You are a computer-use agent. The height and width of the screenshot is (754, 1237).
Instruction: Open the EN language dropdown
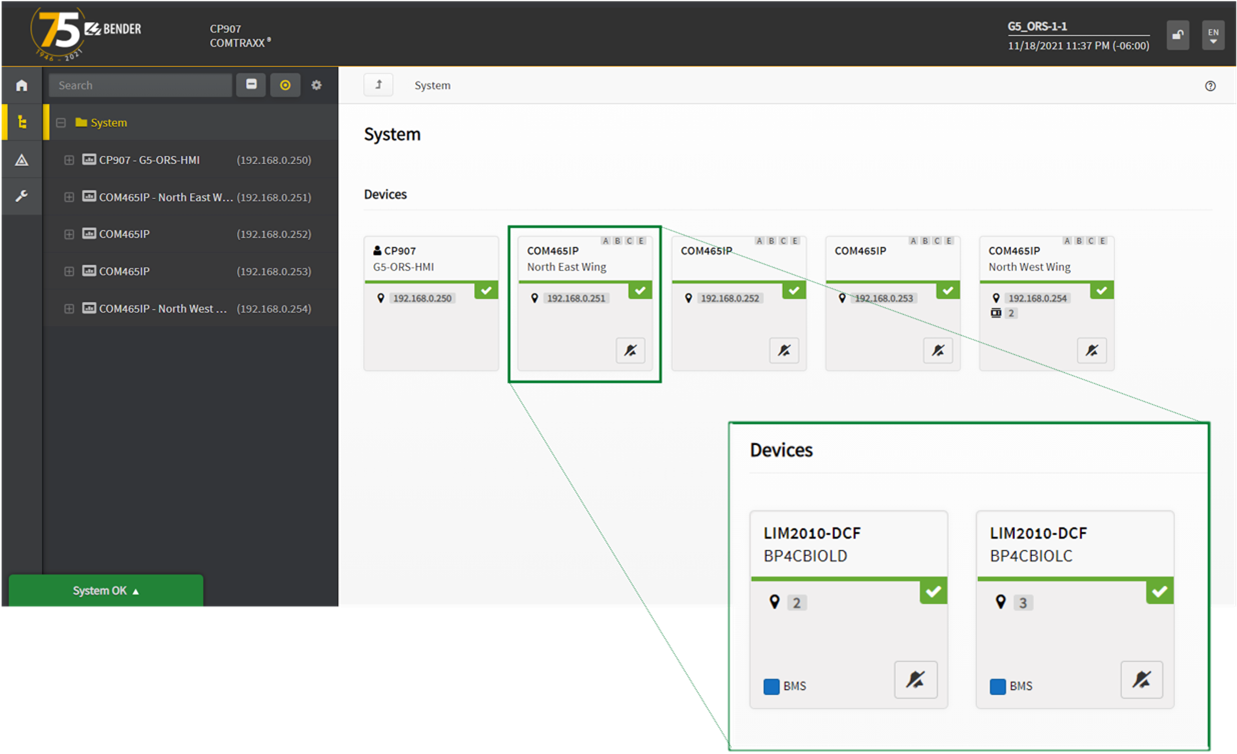(1213, 35)
